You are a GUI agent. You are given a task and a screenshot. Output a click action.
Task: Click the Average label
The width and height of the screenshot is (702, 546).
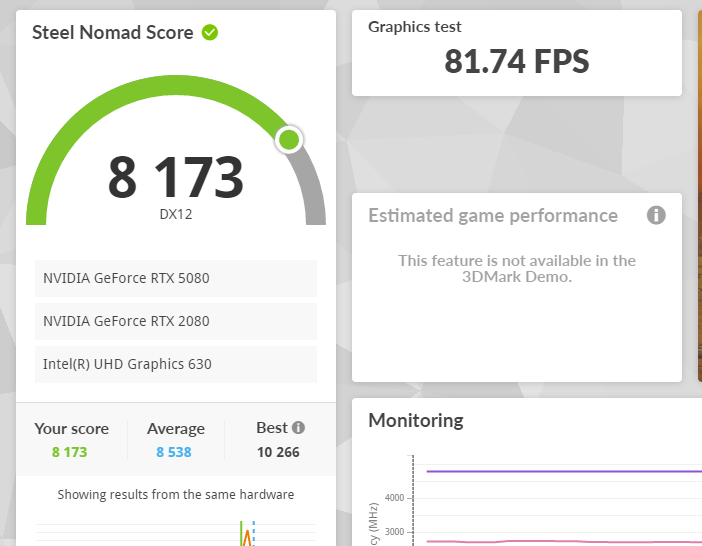176,429
